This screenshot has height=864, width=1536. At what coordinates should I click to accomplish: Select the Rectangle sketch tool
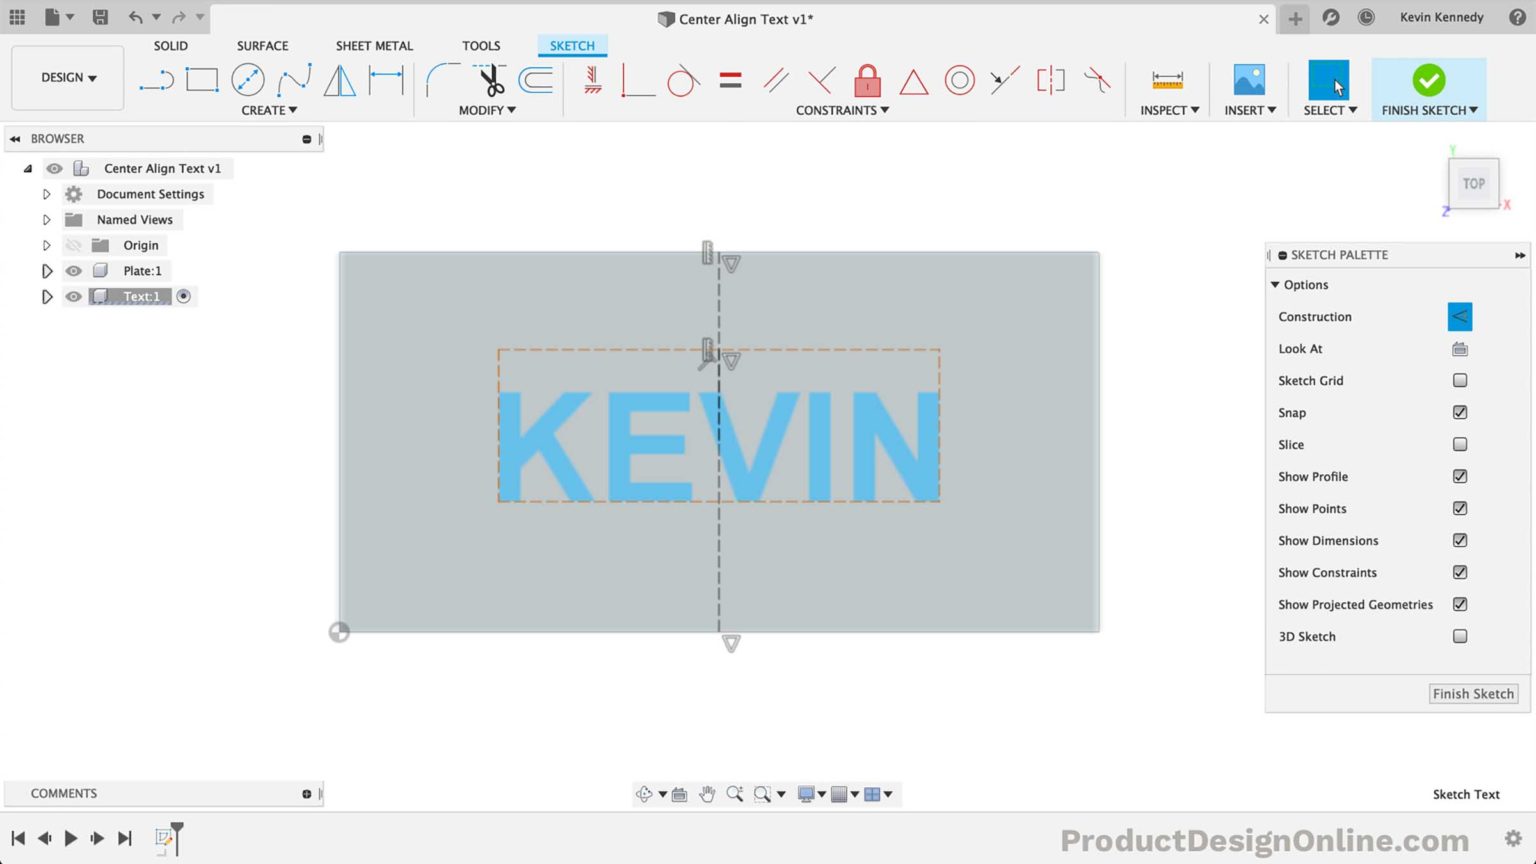tap(201, 80)
